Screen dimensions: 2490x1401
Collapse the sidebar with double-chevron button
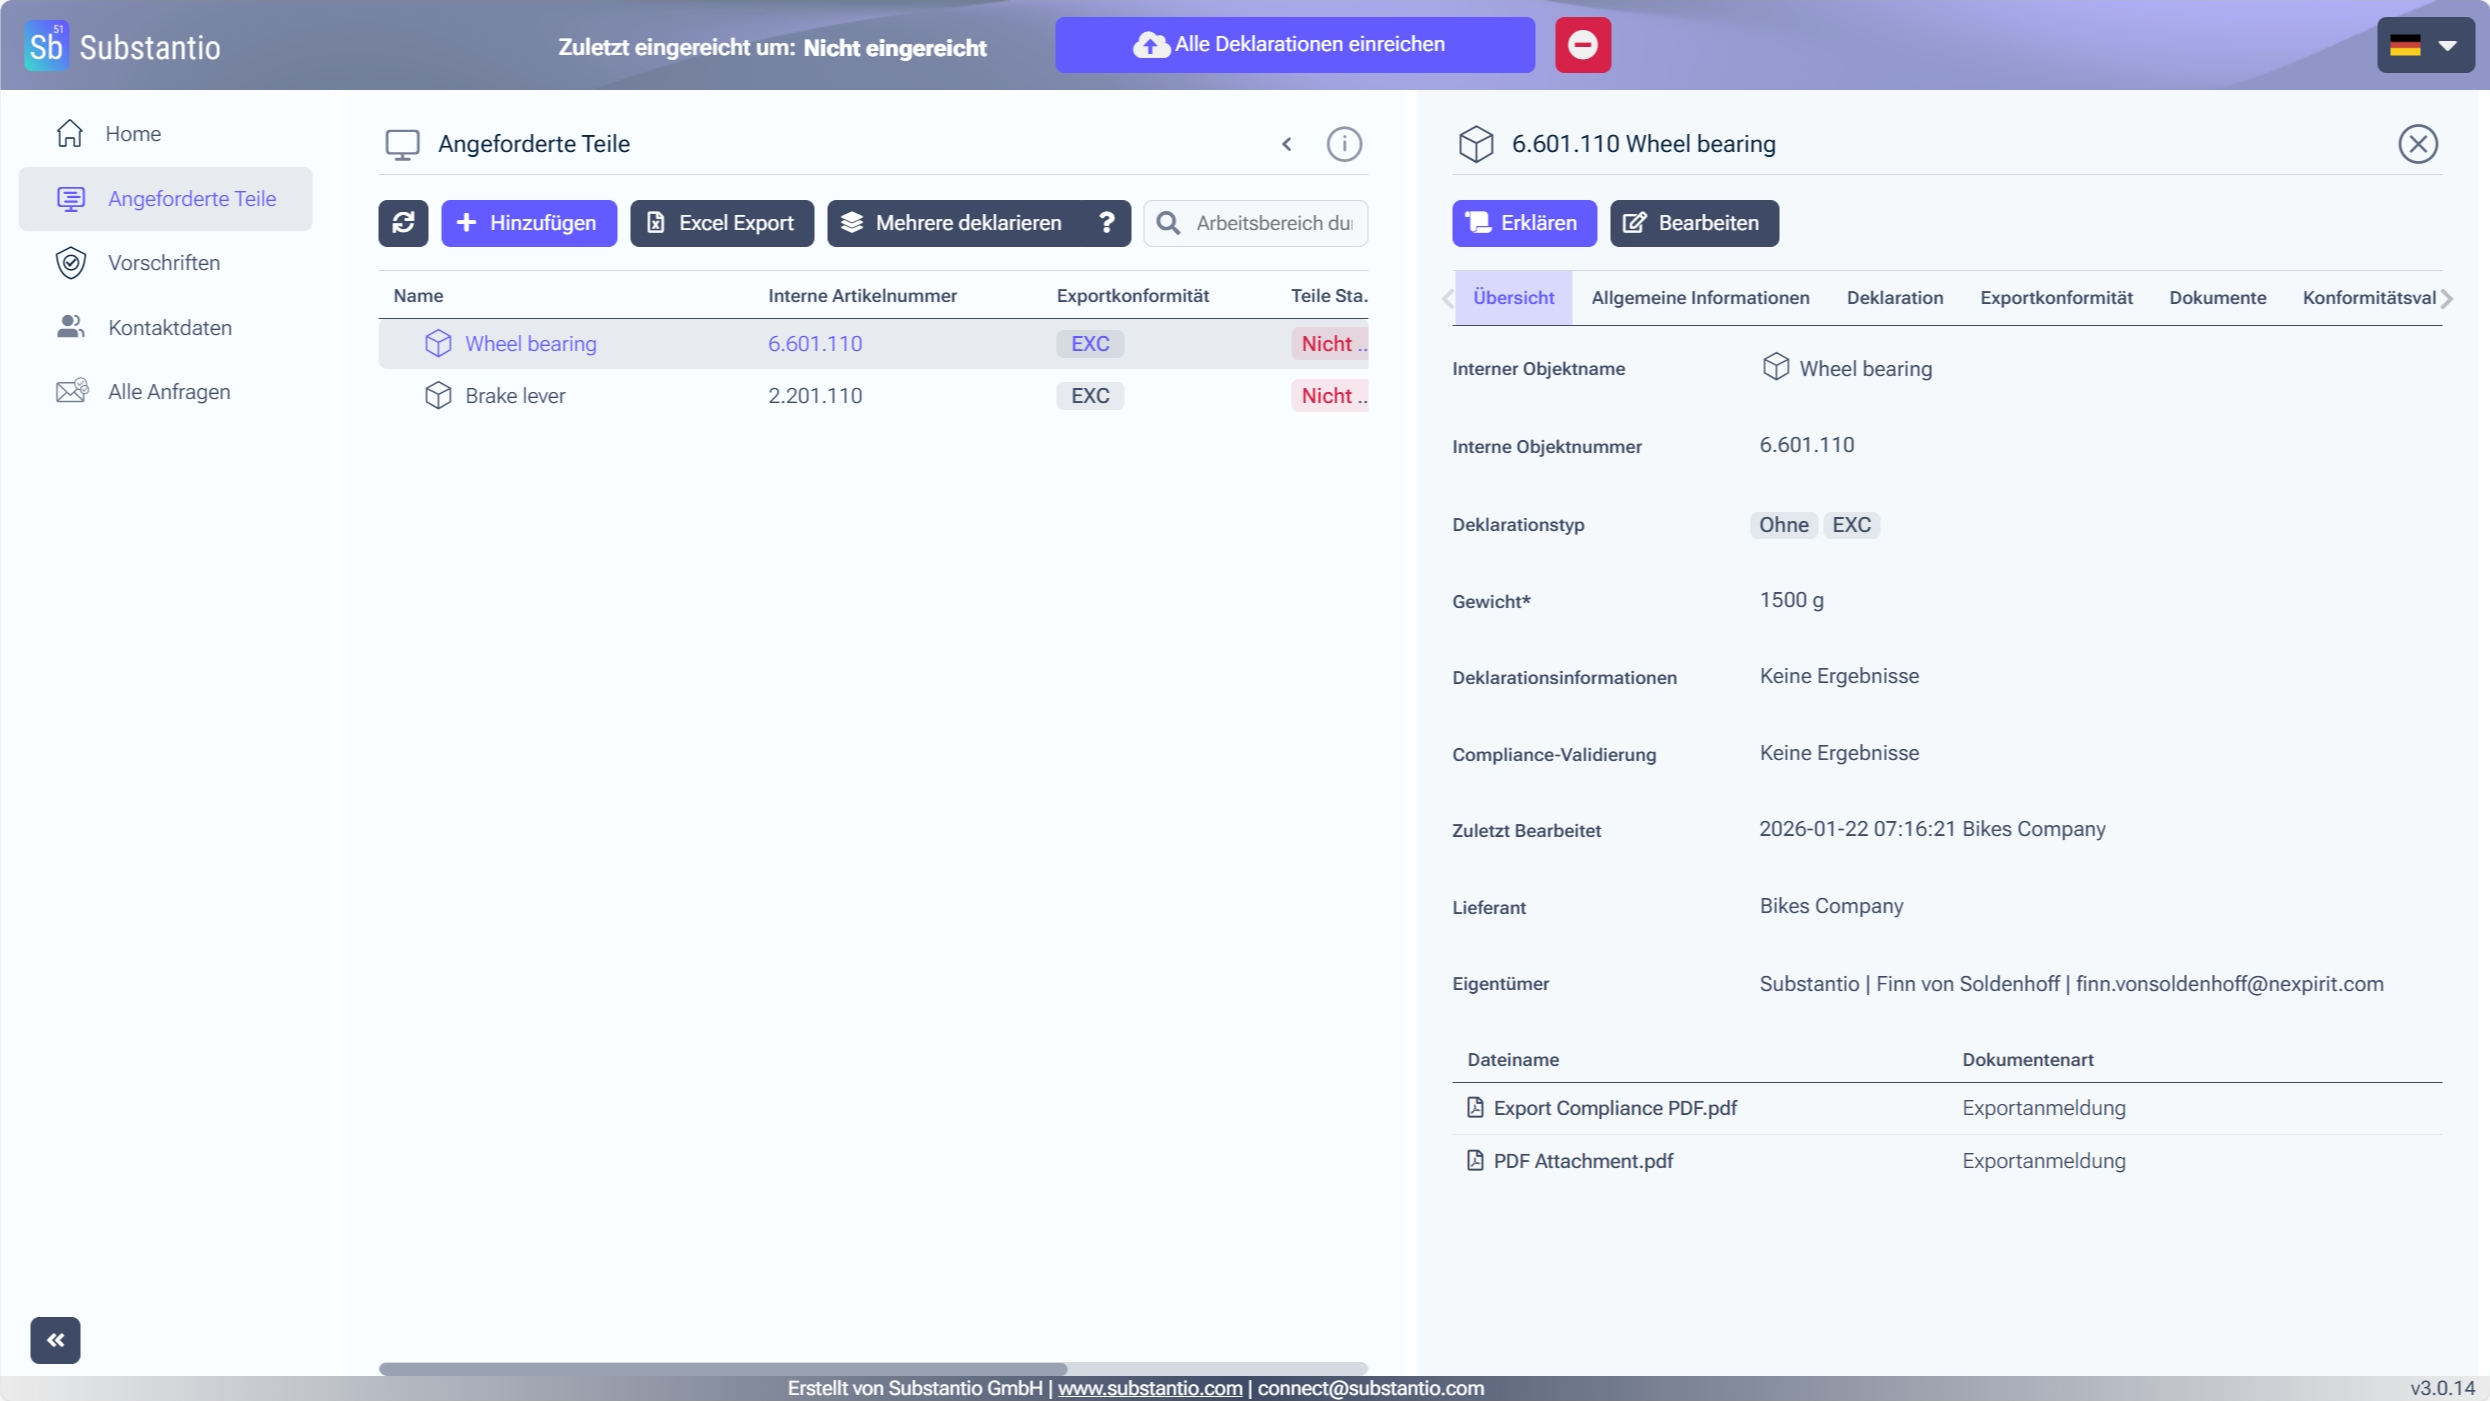coord(55,1340)
